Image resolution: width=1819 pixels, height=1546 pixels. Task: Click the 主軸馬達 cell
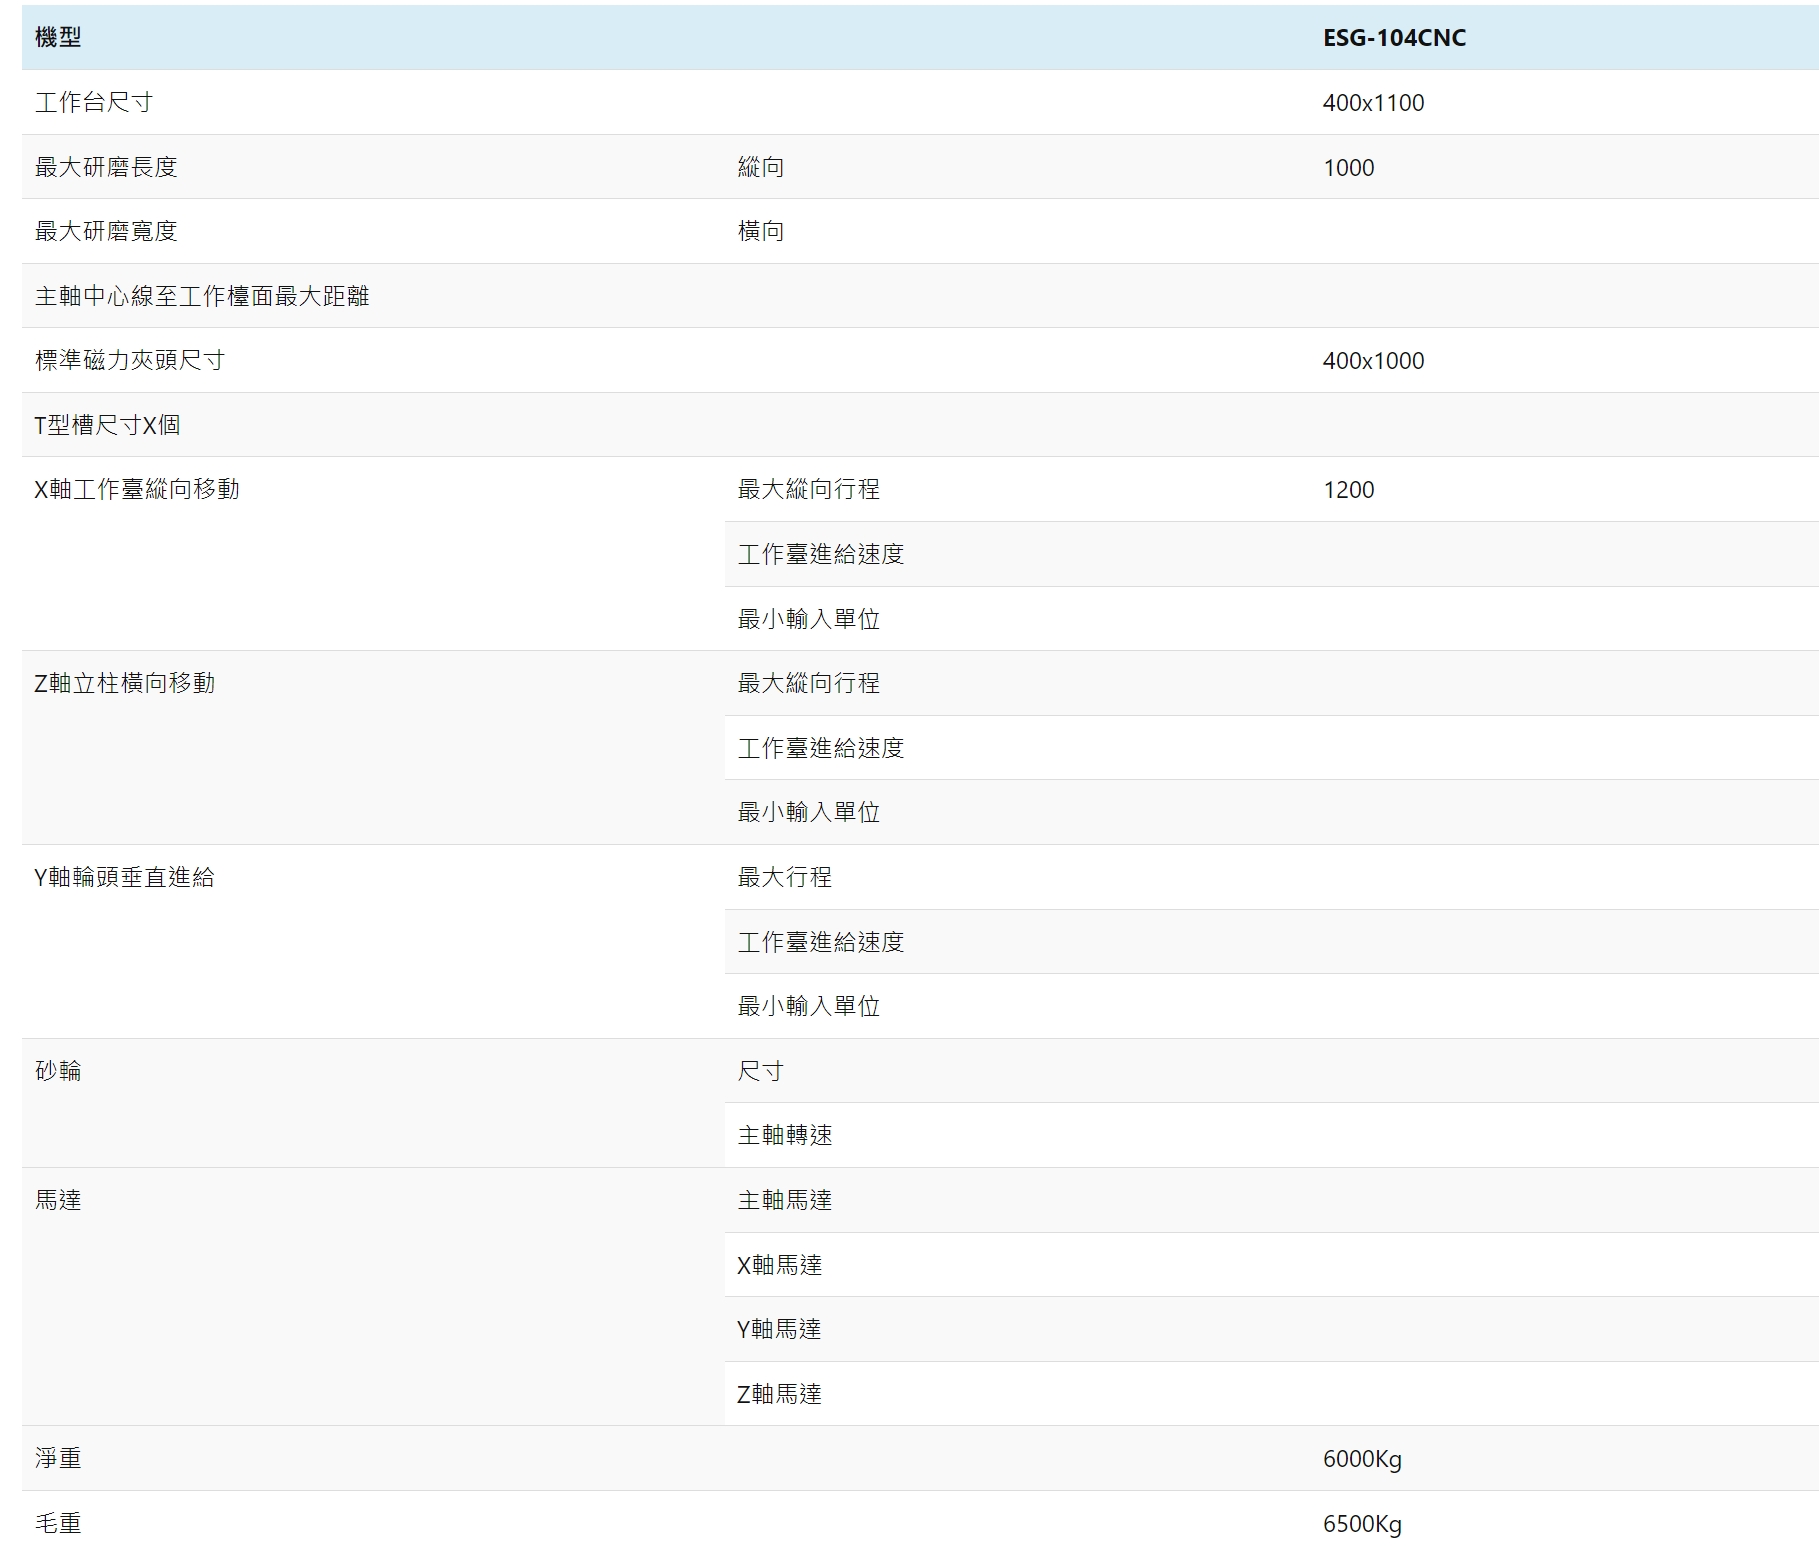pos(785,1200)
